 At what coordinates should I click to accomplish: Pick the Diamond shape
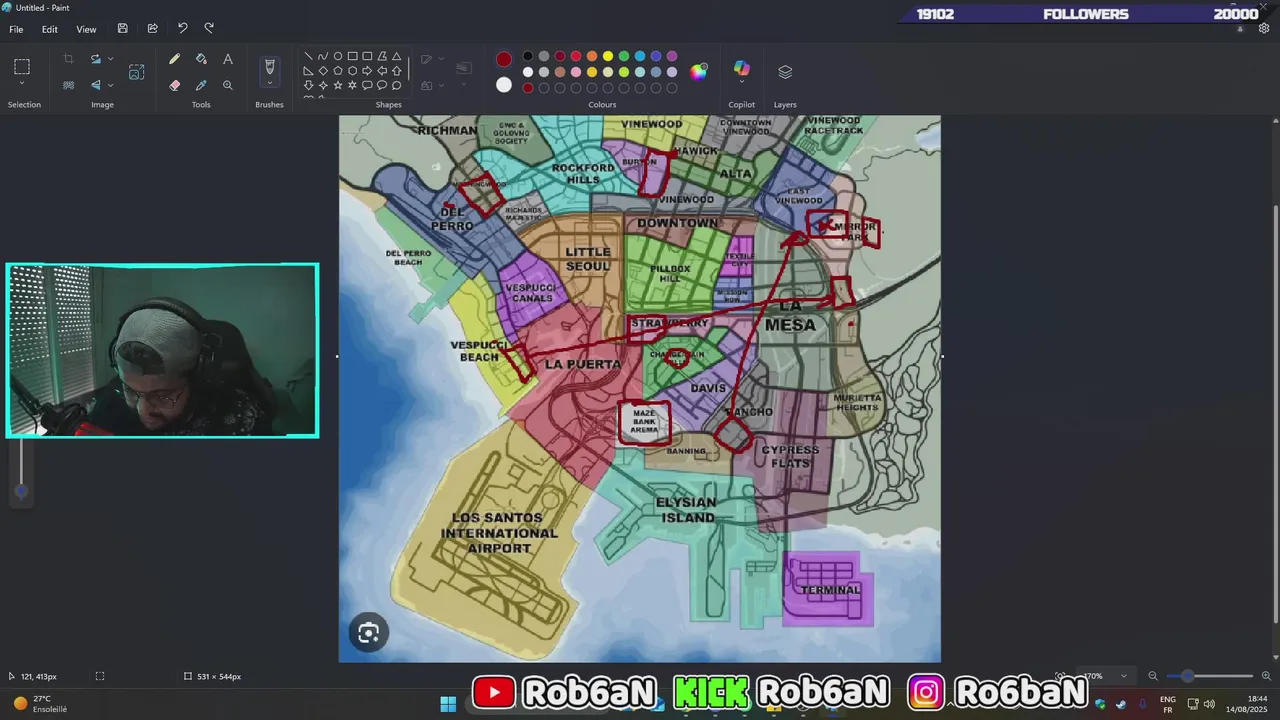[x=323, y=71]
